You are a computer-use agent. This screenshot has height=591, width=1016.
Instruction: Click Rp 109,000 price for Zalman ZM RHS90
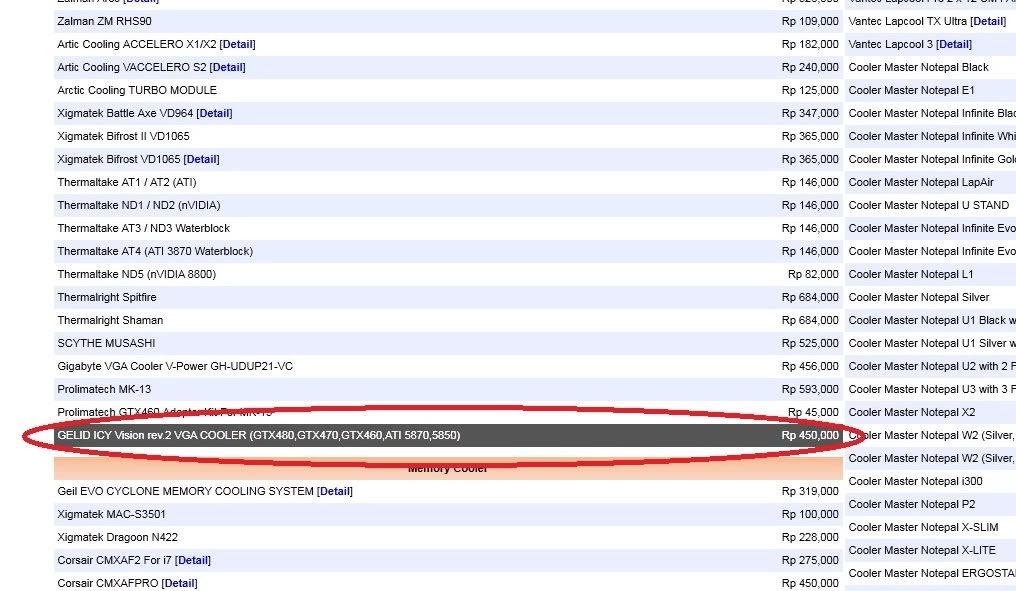tap(810, 21)
